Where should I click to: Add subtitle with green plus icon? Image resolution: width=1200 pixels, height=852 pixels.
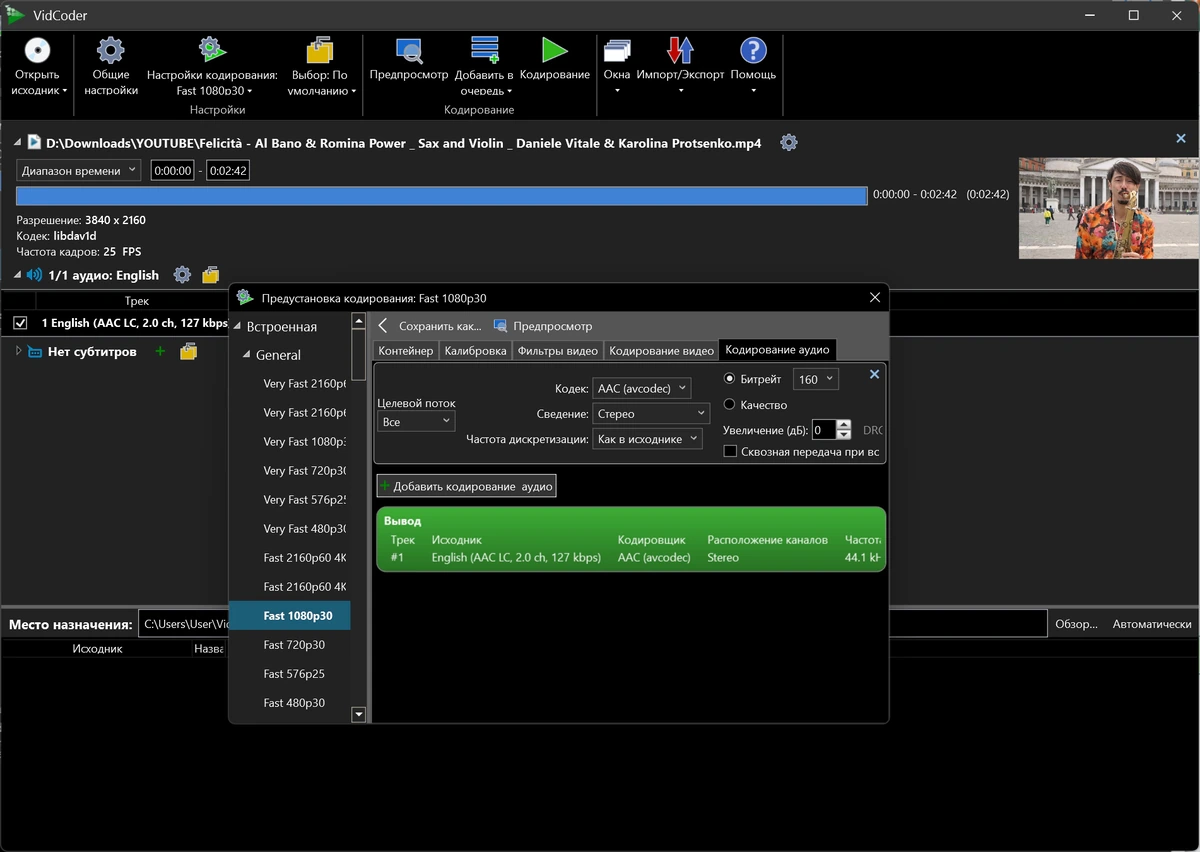[x=160, y=351]
